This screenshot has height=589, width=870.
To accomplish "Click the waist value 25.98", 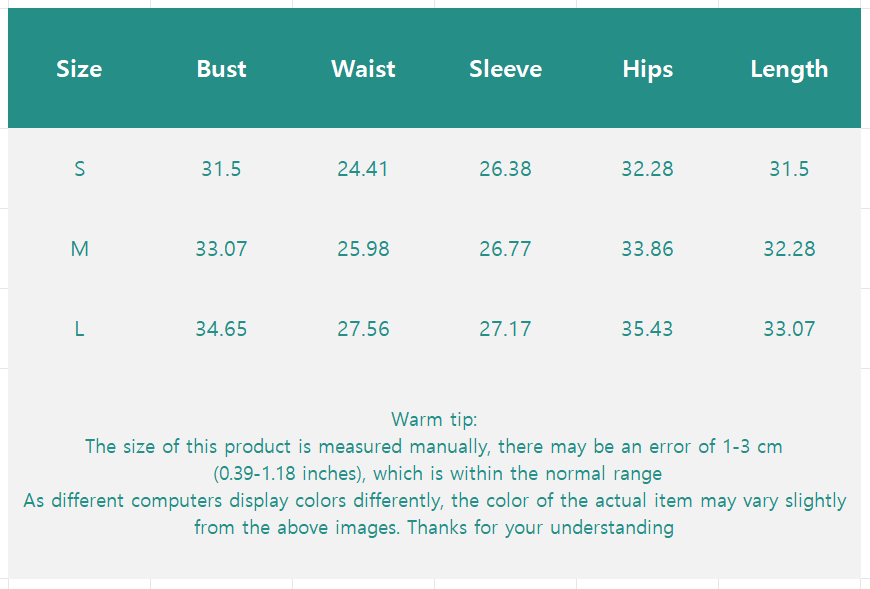I will click(x=363, y=249).
